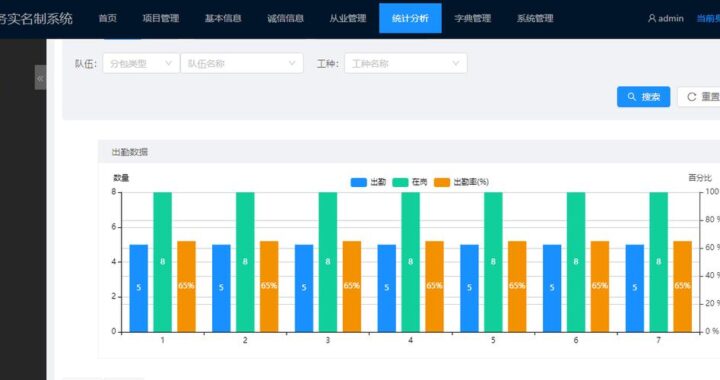Toggle 出勤 blue legend series
The height and width of the screenshot is (380, 720).
pyautogui.click(x=368, y=182)
